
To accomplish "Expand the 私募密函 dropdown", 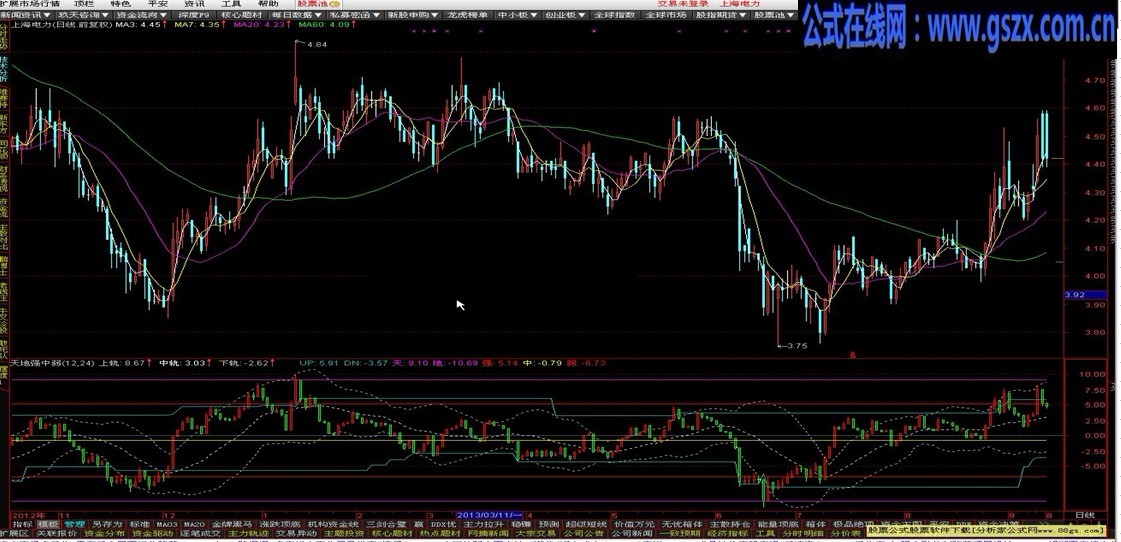I will pos(354,14).
